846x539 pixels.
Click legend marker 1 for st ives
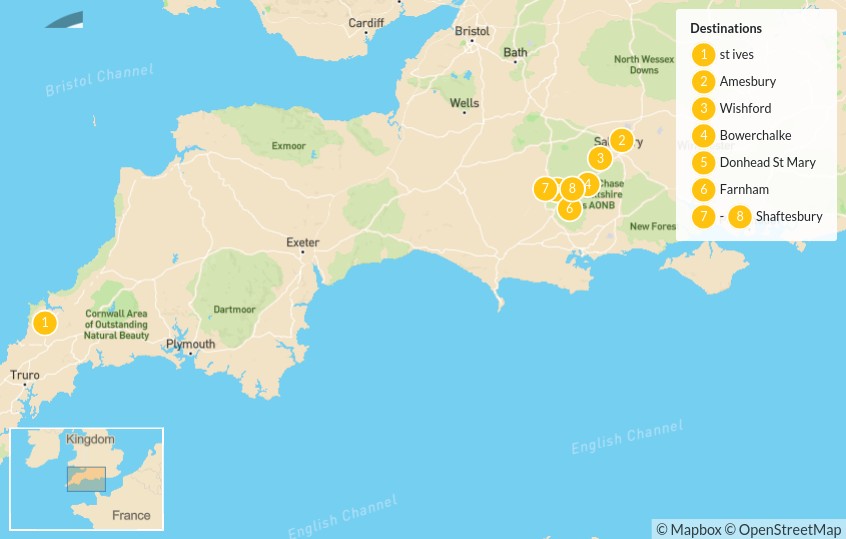point(704,54)
